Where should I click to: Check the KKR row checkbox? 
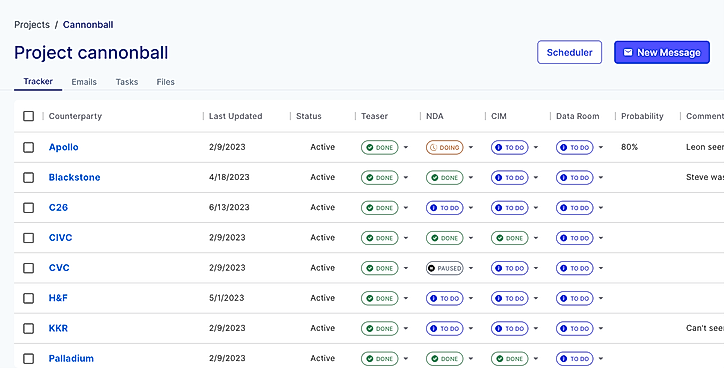29,328
